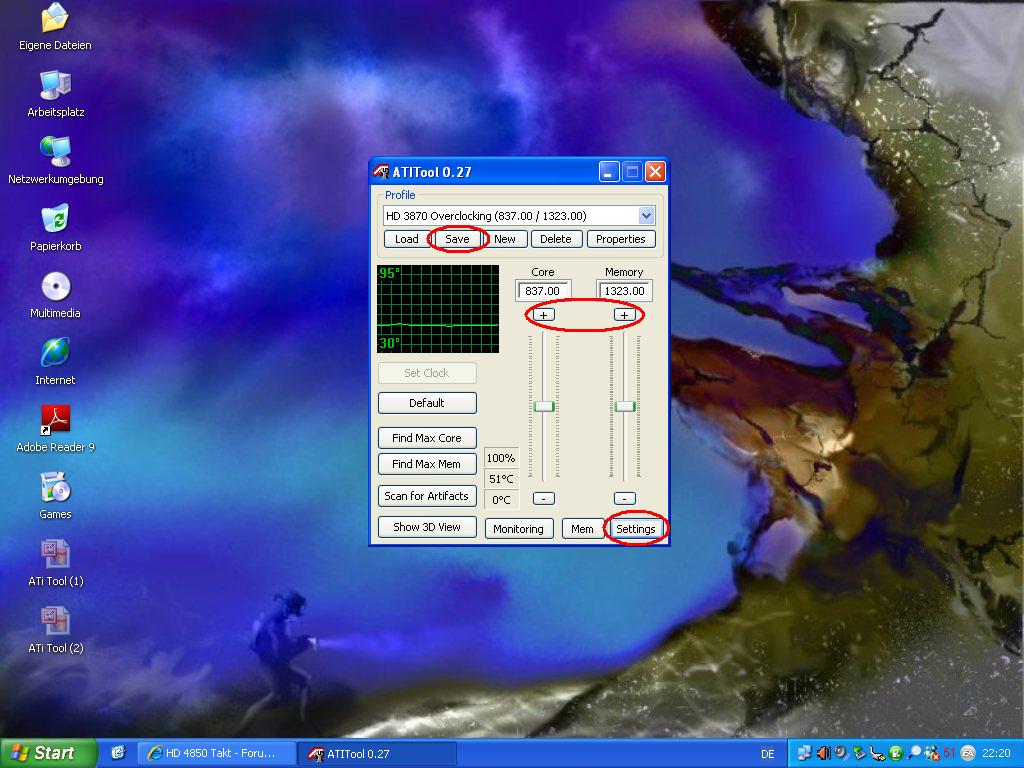Click 51°C temperature readout

click(x=502, y=479)
